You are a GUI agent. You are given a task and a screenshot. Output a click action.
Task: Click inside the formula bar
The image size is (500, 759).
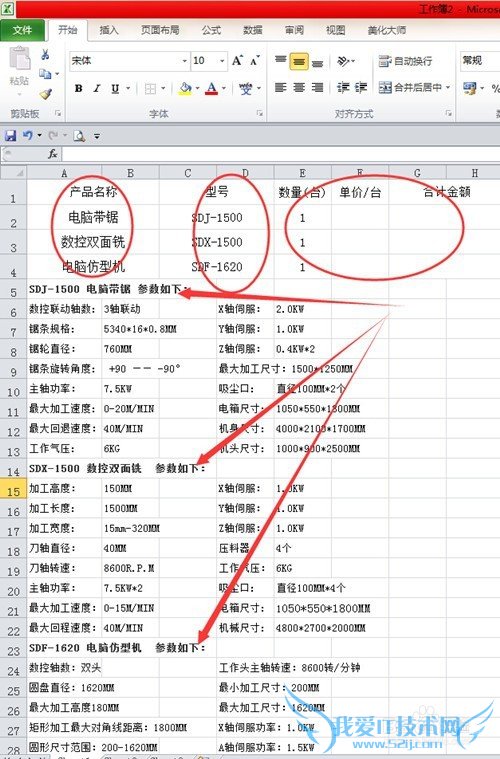(x=281, y=154)
